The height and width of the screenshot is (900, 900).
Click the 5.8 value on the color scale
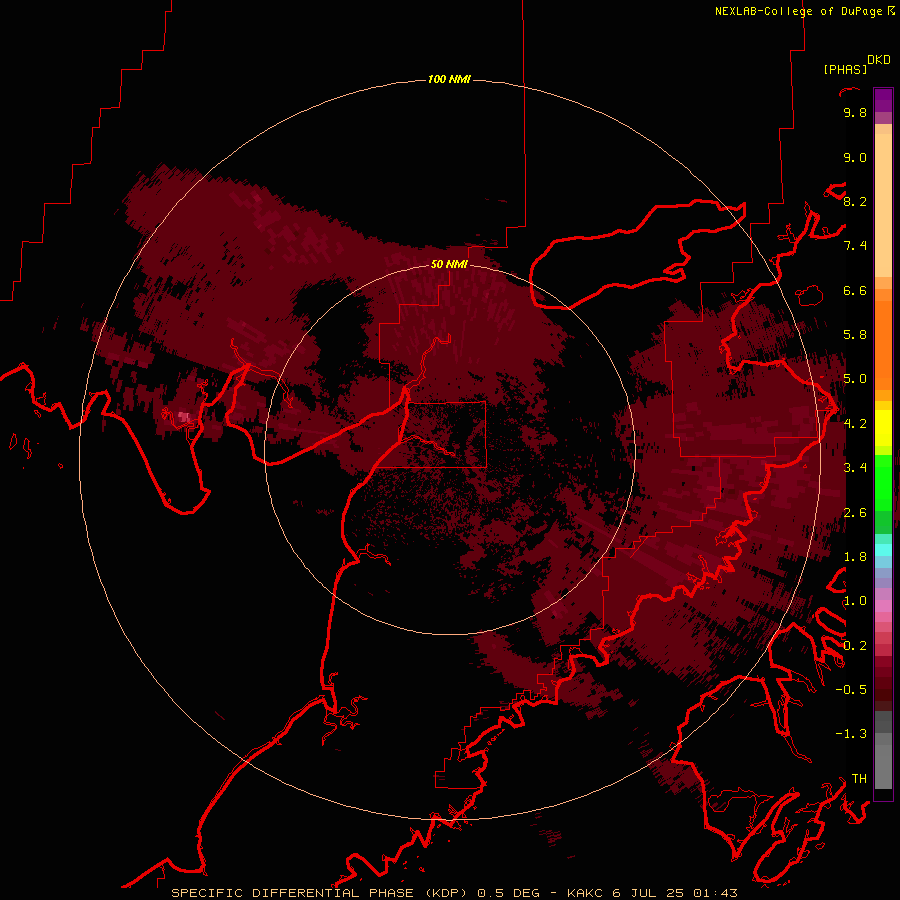pyautogui.click(x=855, y=335)
